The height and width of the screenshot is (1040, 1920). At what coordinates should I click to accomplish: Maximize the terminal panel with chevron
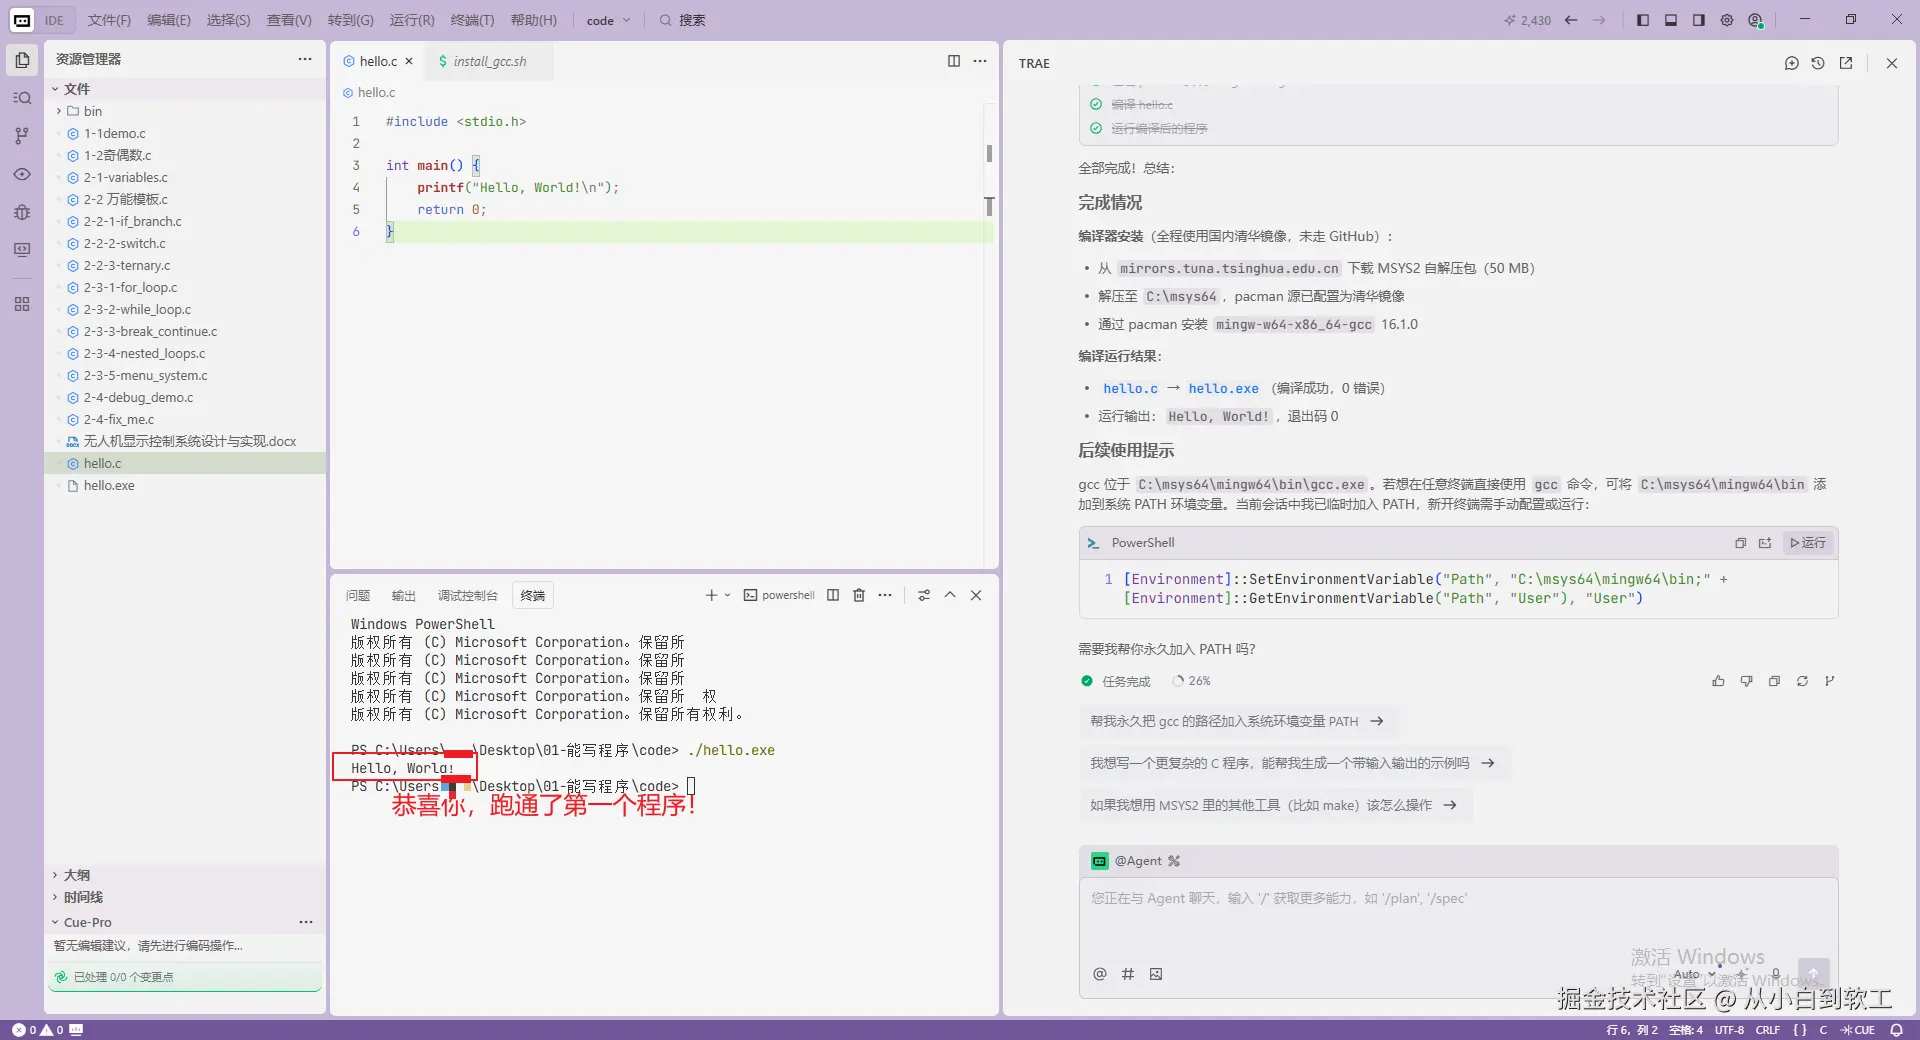click(950, 595)
